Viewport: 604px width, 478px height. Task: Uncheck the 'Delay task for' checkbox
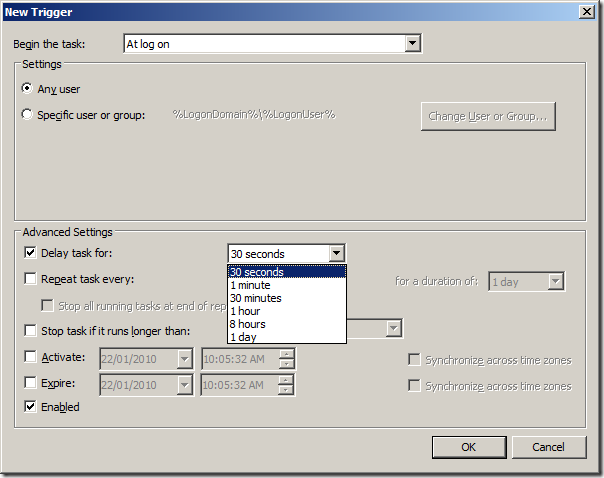(x=29, y=253)
